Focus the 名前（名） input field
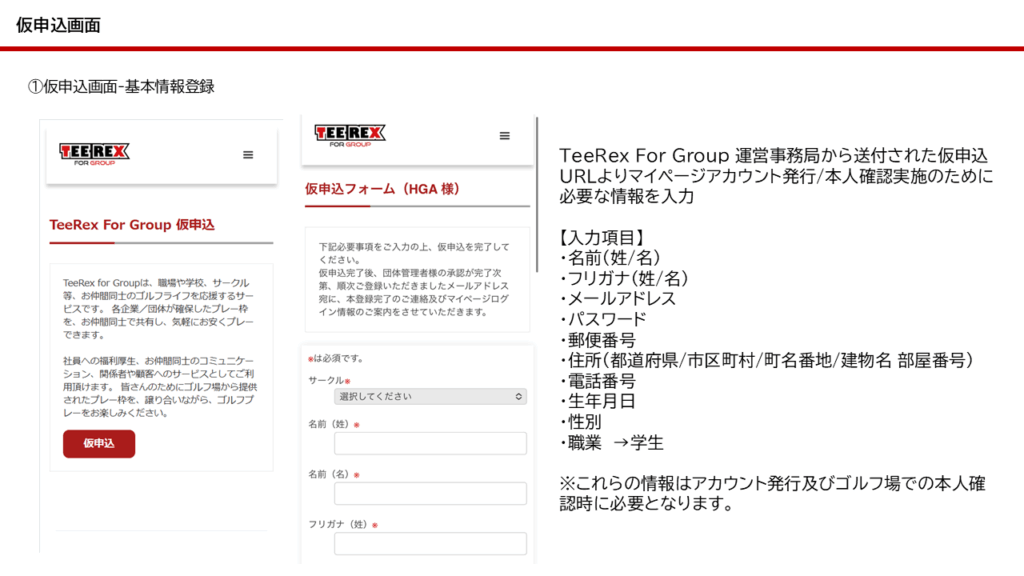 point(430,493)
